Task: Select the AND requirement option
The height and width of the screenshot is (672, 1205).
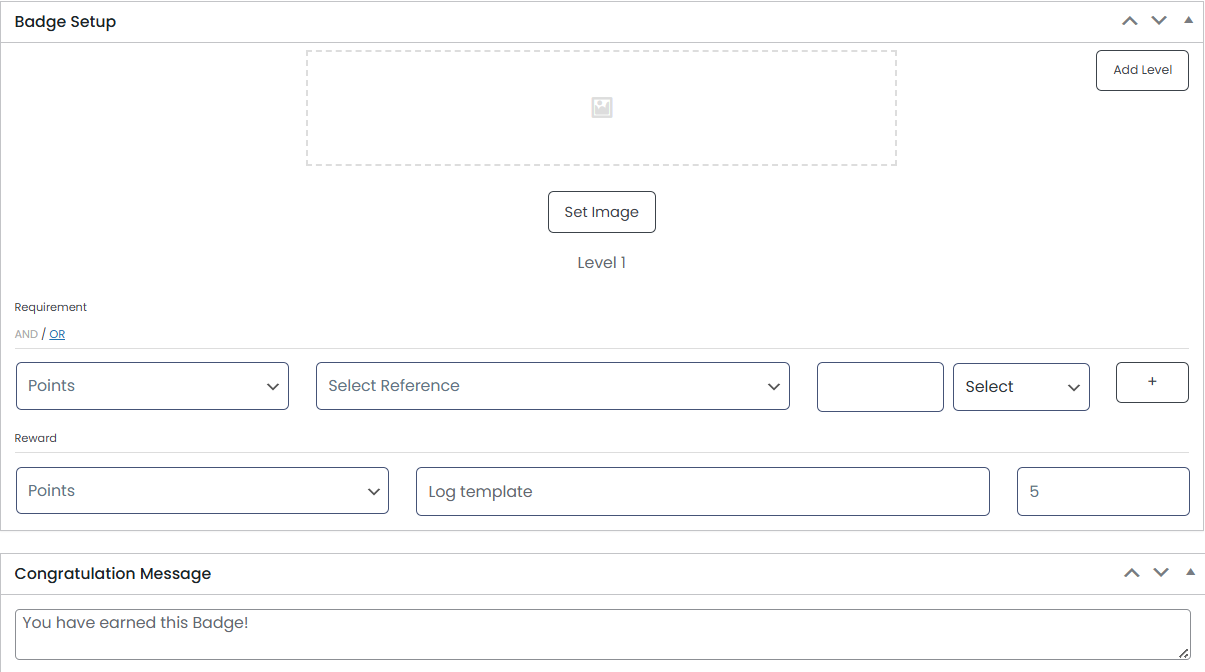Action: [x=26, y=334]
